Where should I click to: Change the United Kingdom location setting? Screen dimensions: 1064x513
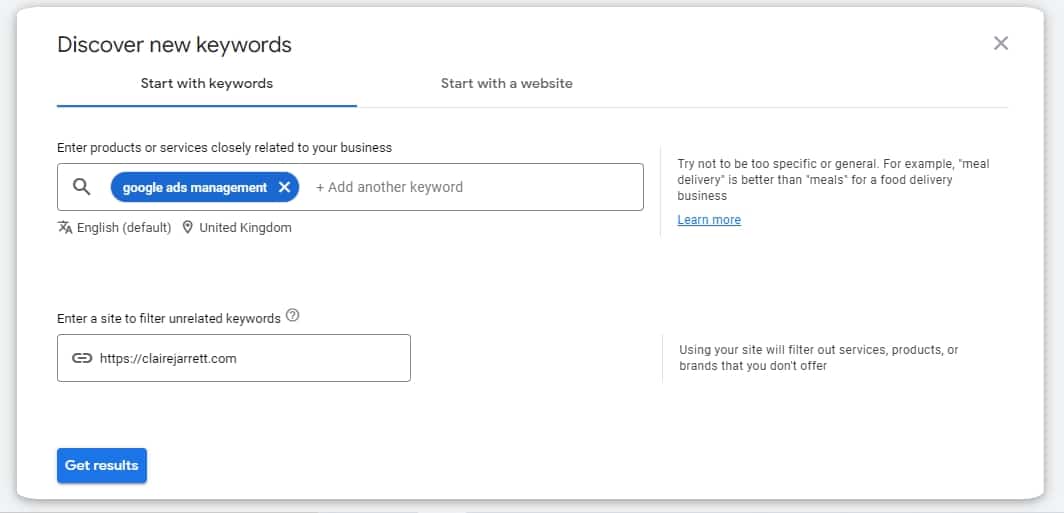click(245, 227)
